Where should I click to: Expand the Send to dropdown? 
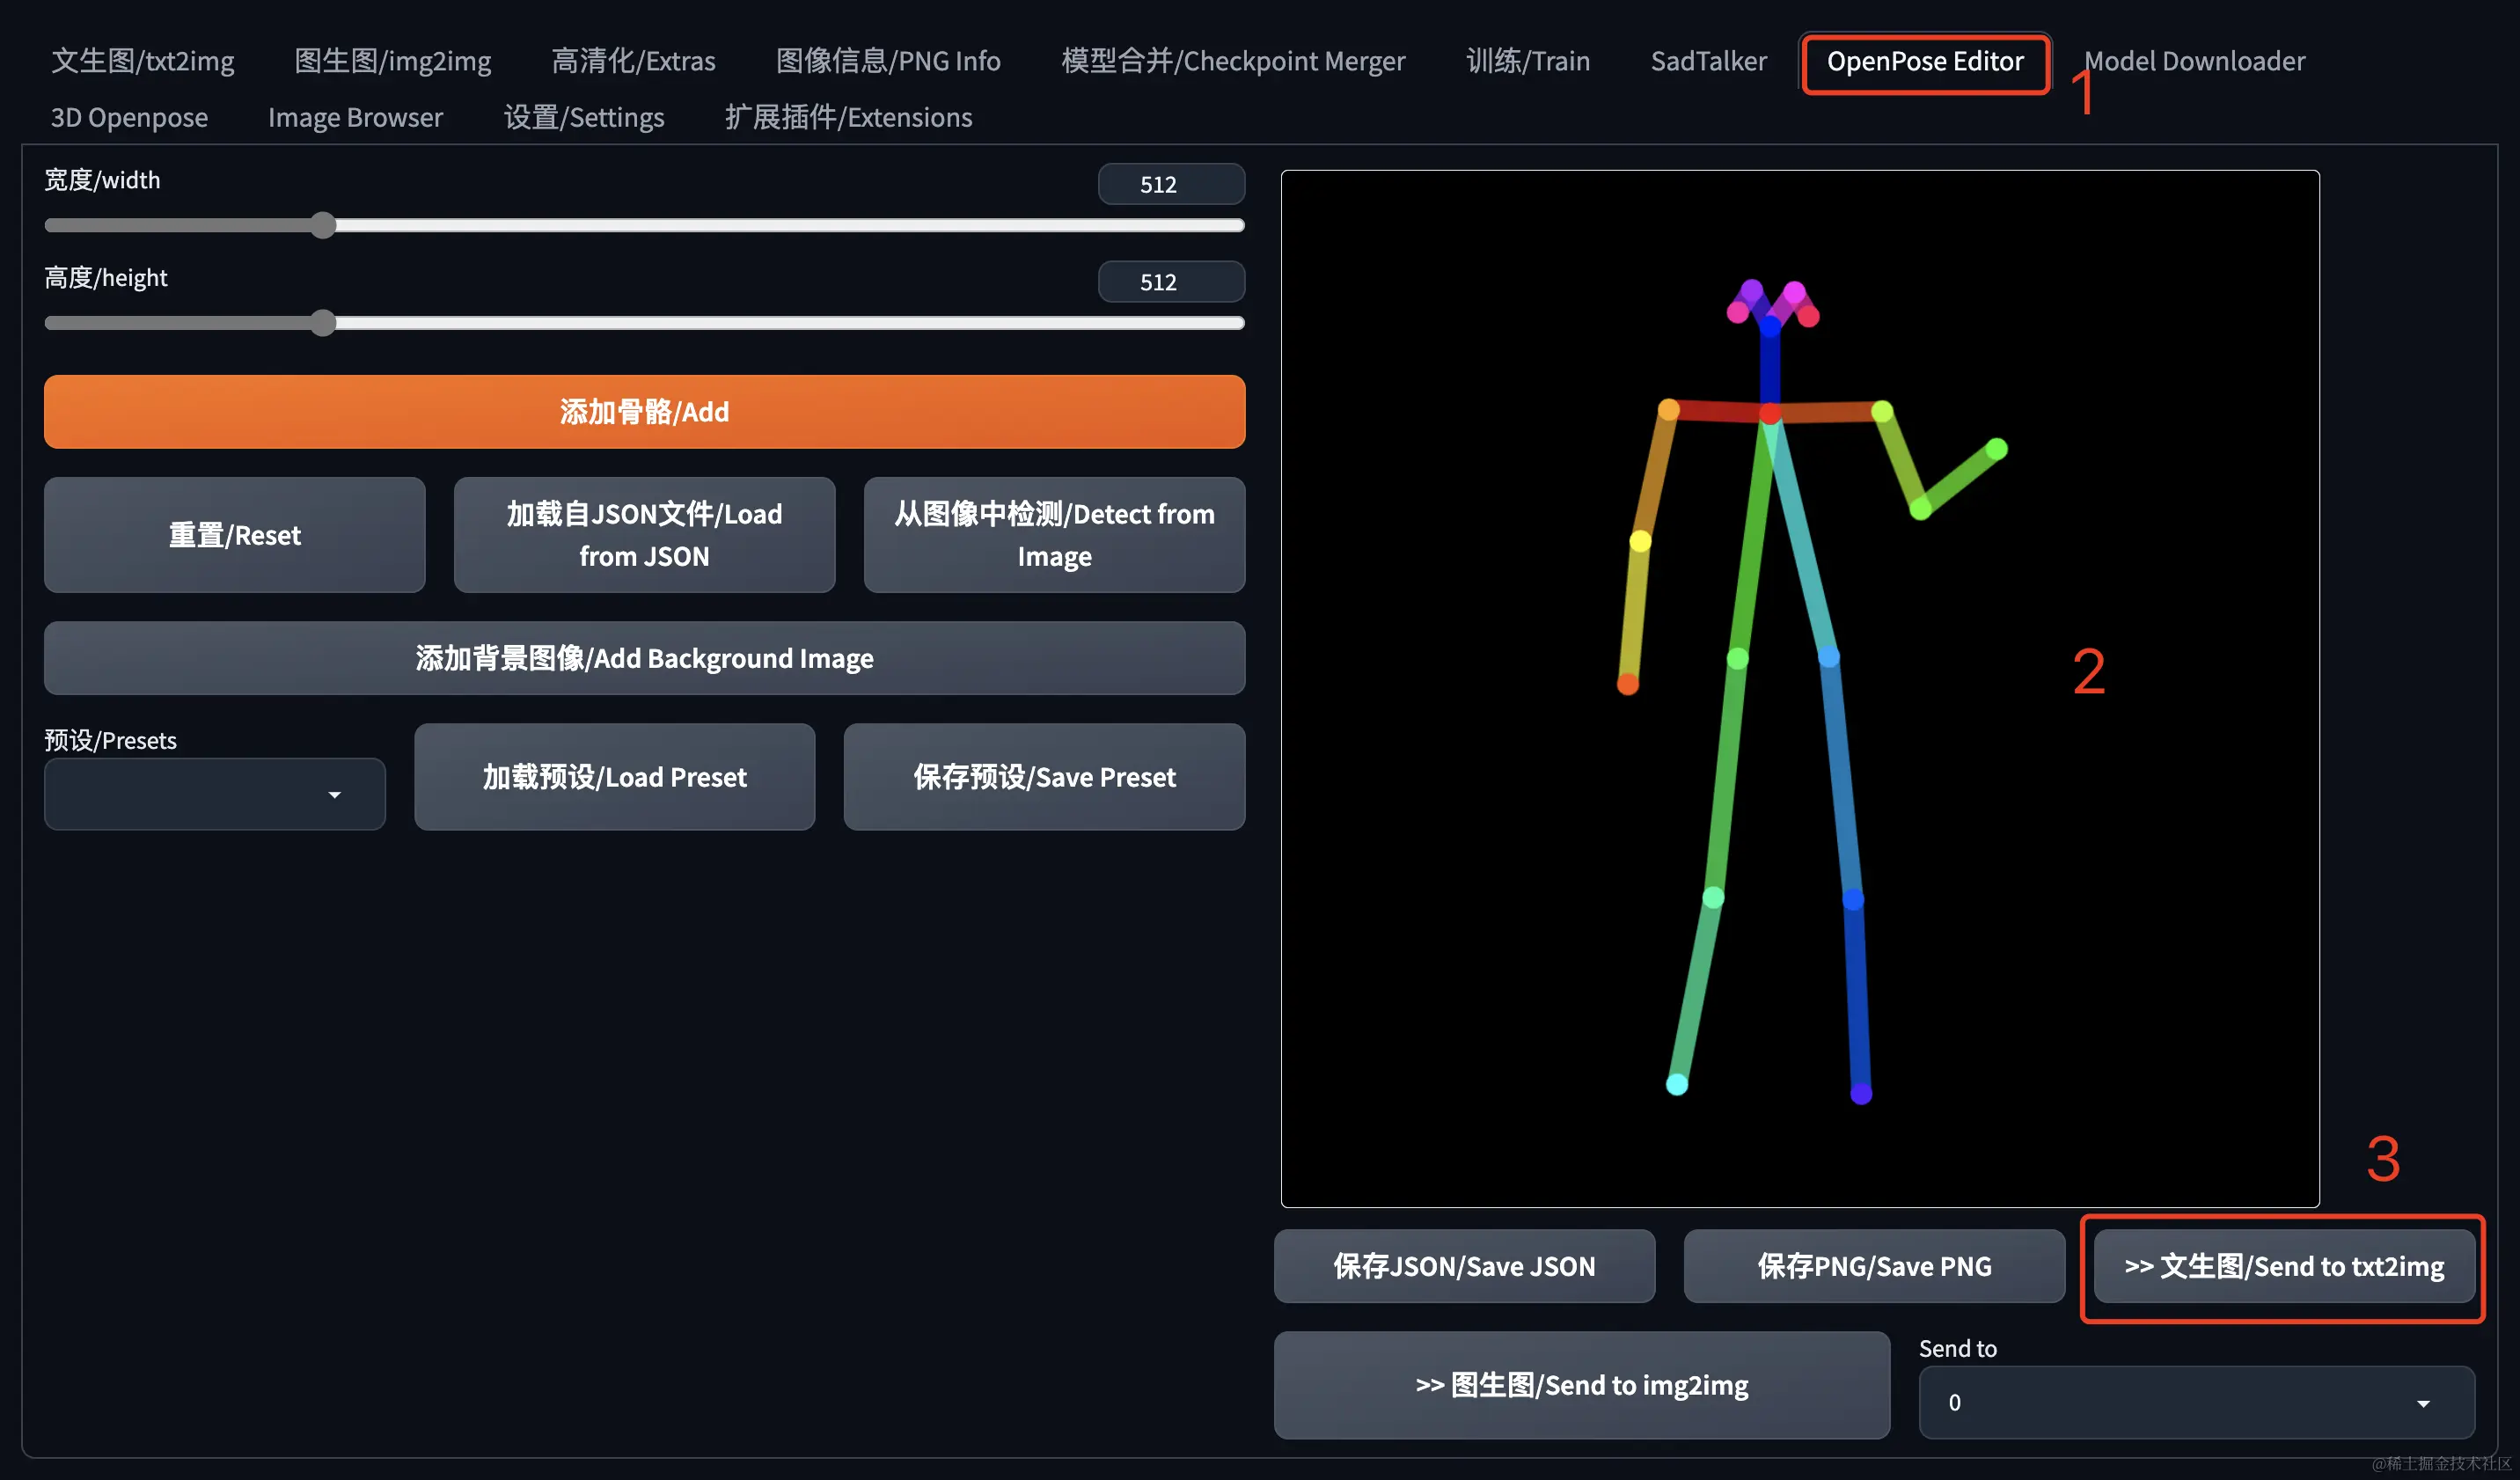(2195, 1402)
